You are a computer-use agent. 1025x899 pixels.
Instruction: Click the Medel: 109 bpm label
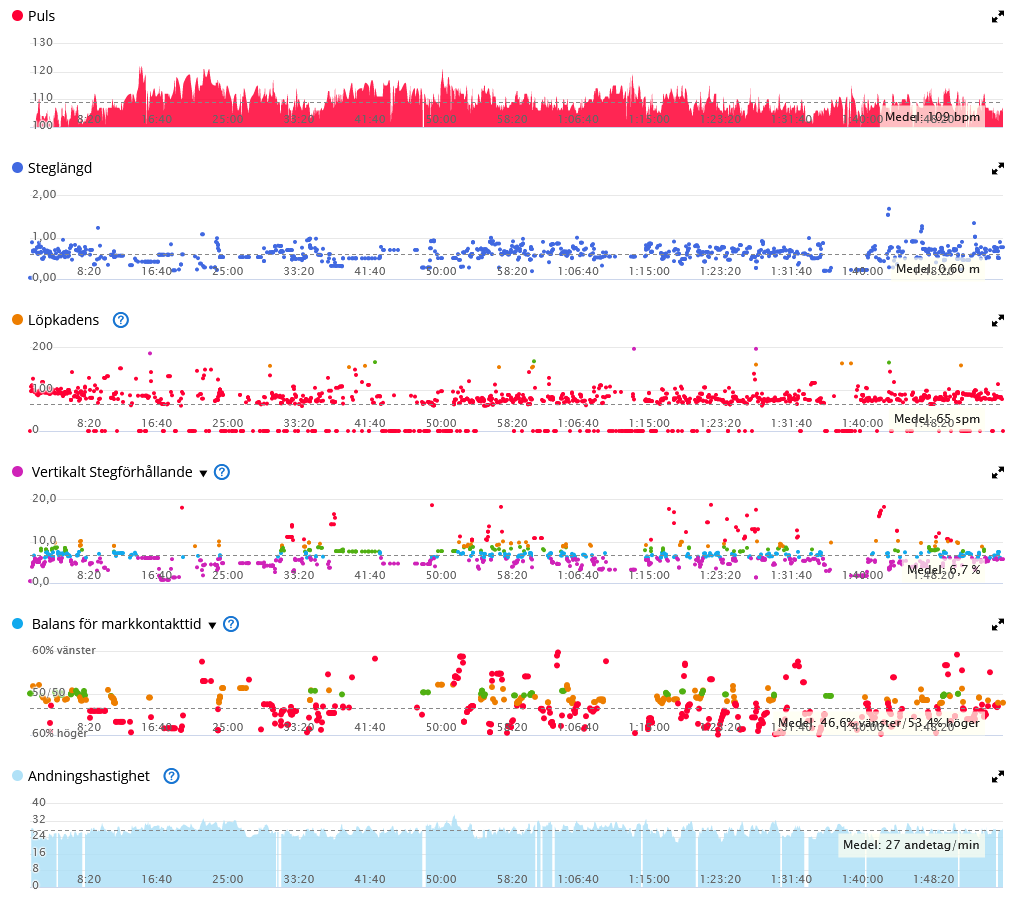click(932, 117)
